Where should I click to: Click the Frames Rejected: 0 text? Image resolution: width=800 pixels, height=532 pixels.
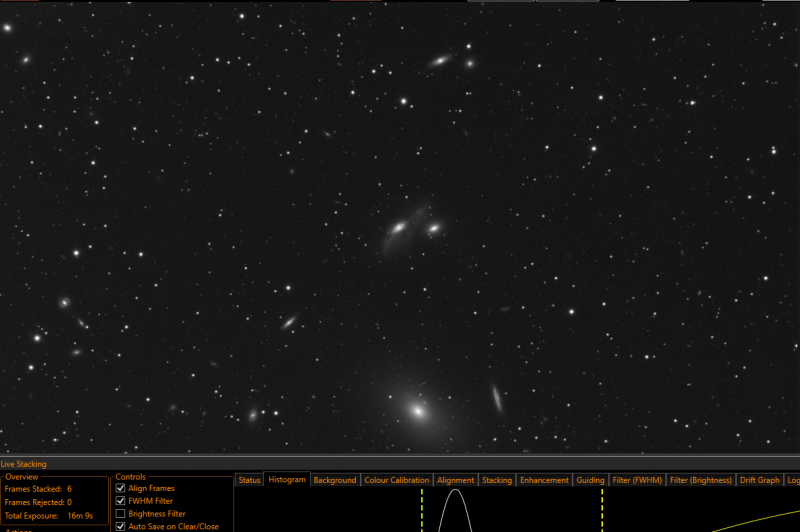click(x=38, y=502)
